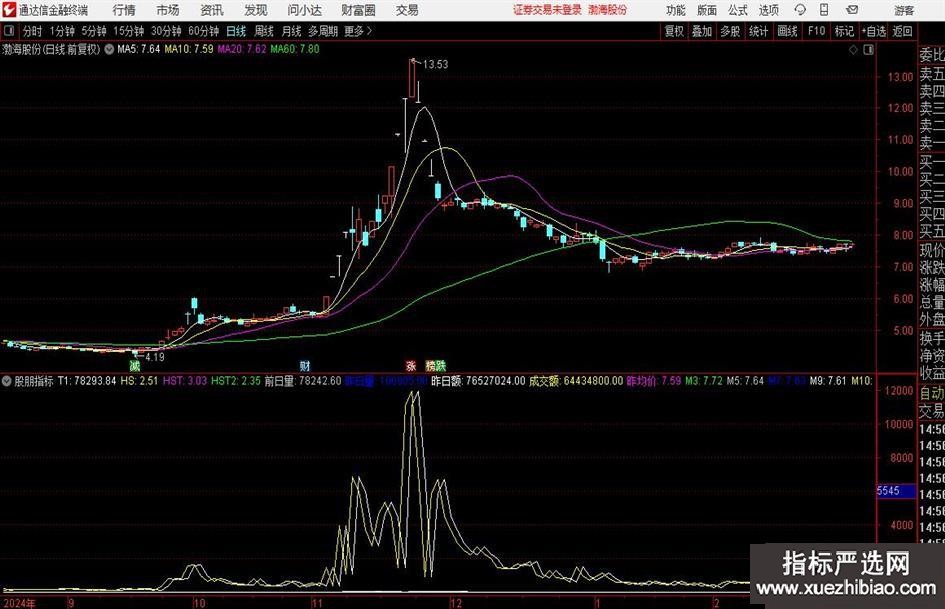This screenshot has width=945, height=609.
Task: Click the MA20: 7.62 indicator label
Action: pos(242,49)
